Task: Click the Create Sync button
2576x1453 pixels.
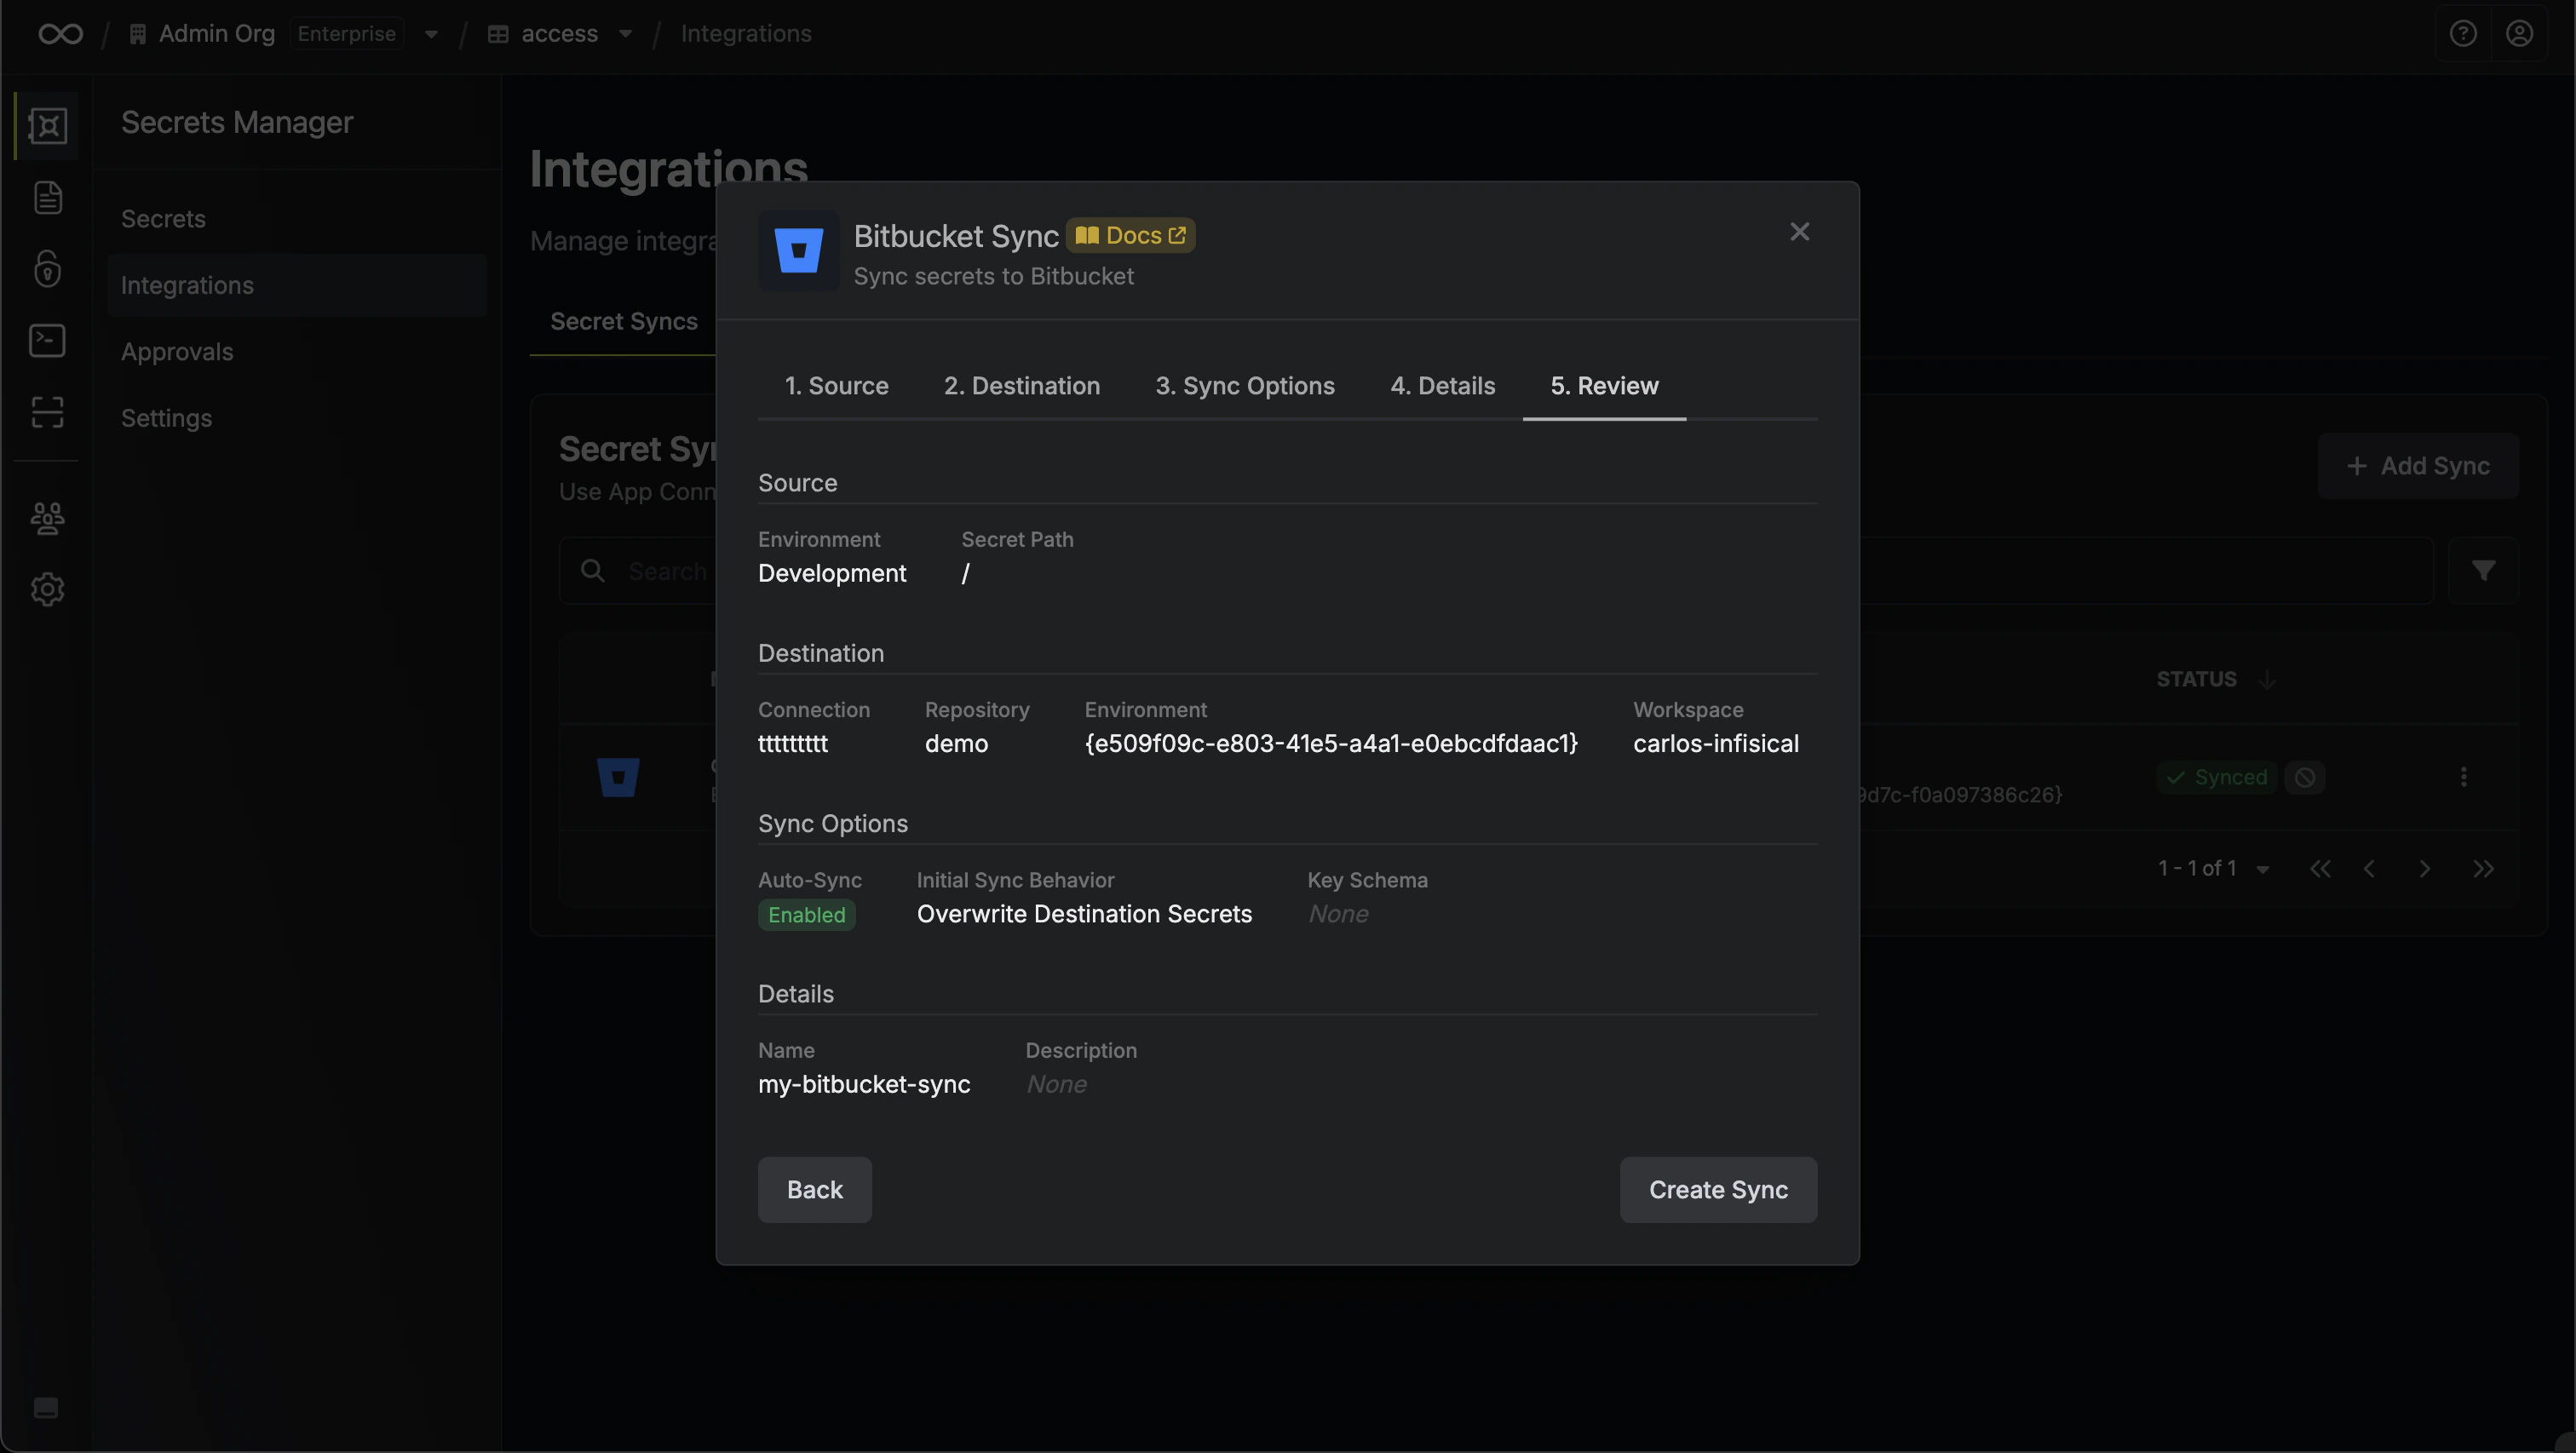Action: point(1718,1190)
